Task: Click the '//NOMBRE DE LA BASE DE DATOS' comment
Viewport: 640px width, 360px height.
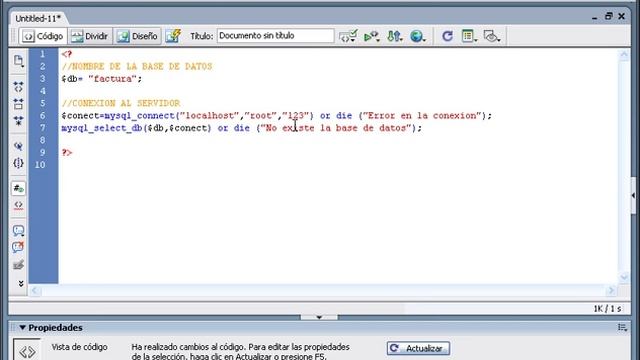Action: tap(137, 66)
